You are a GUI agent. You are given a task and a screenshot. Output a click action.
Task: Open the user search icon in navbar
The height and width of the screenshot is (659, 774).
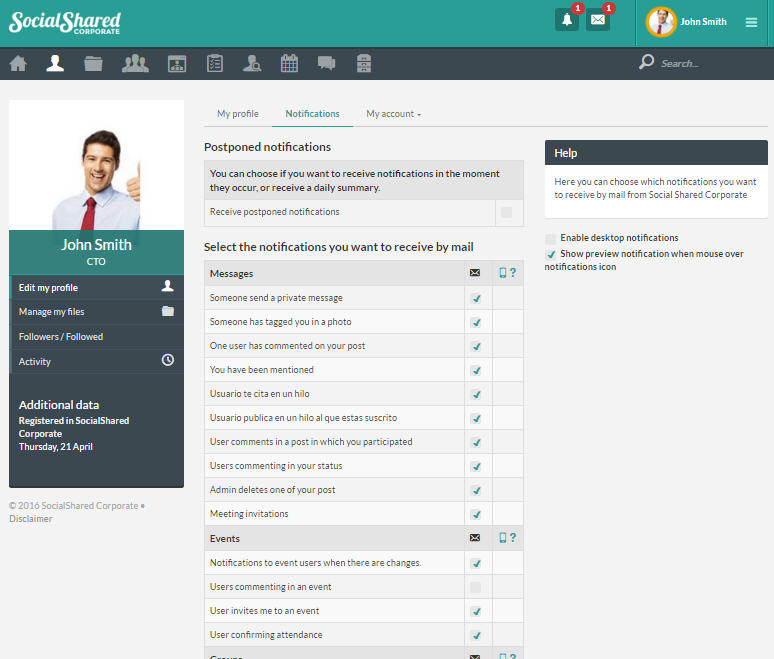(252, 64)
